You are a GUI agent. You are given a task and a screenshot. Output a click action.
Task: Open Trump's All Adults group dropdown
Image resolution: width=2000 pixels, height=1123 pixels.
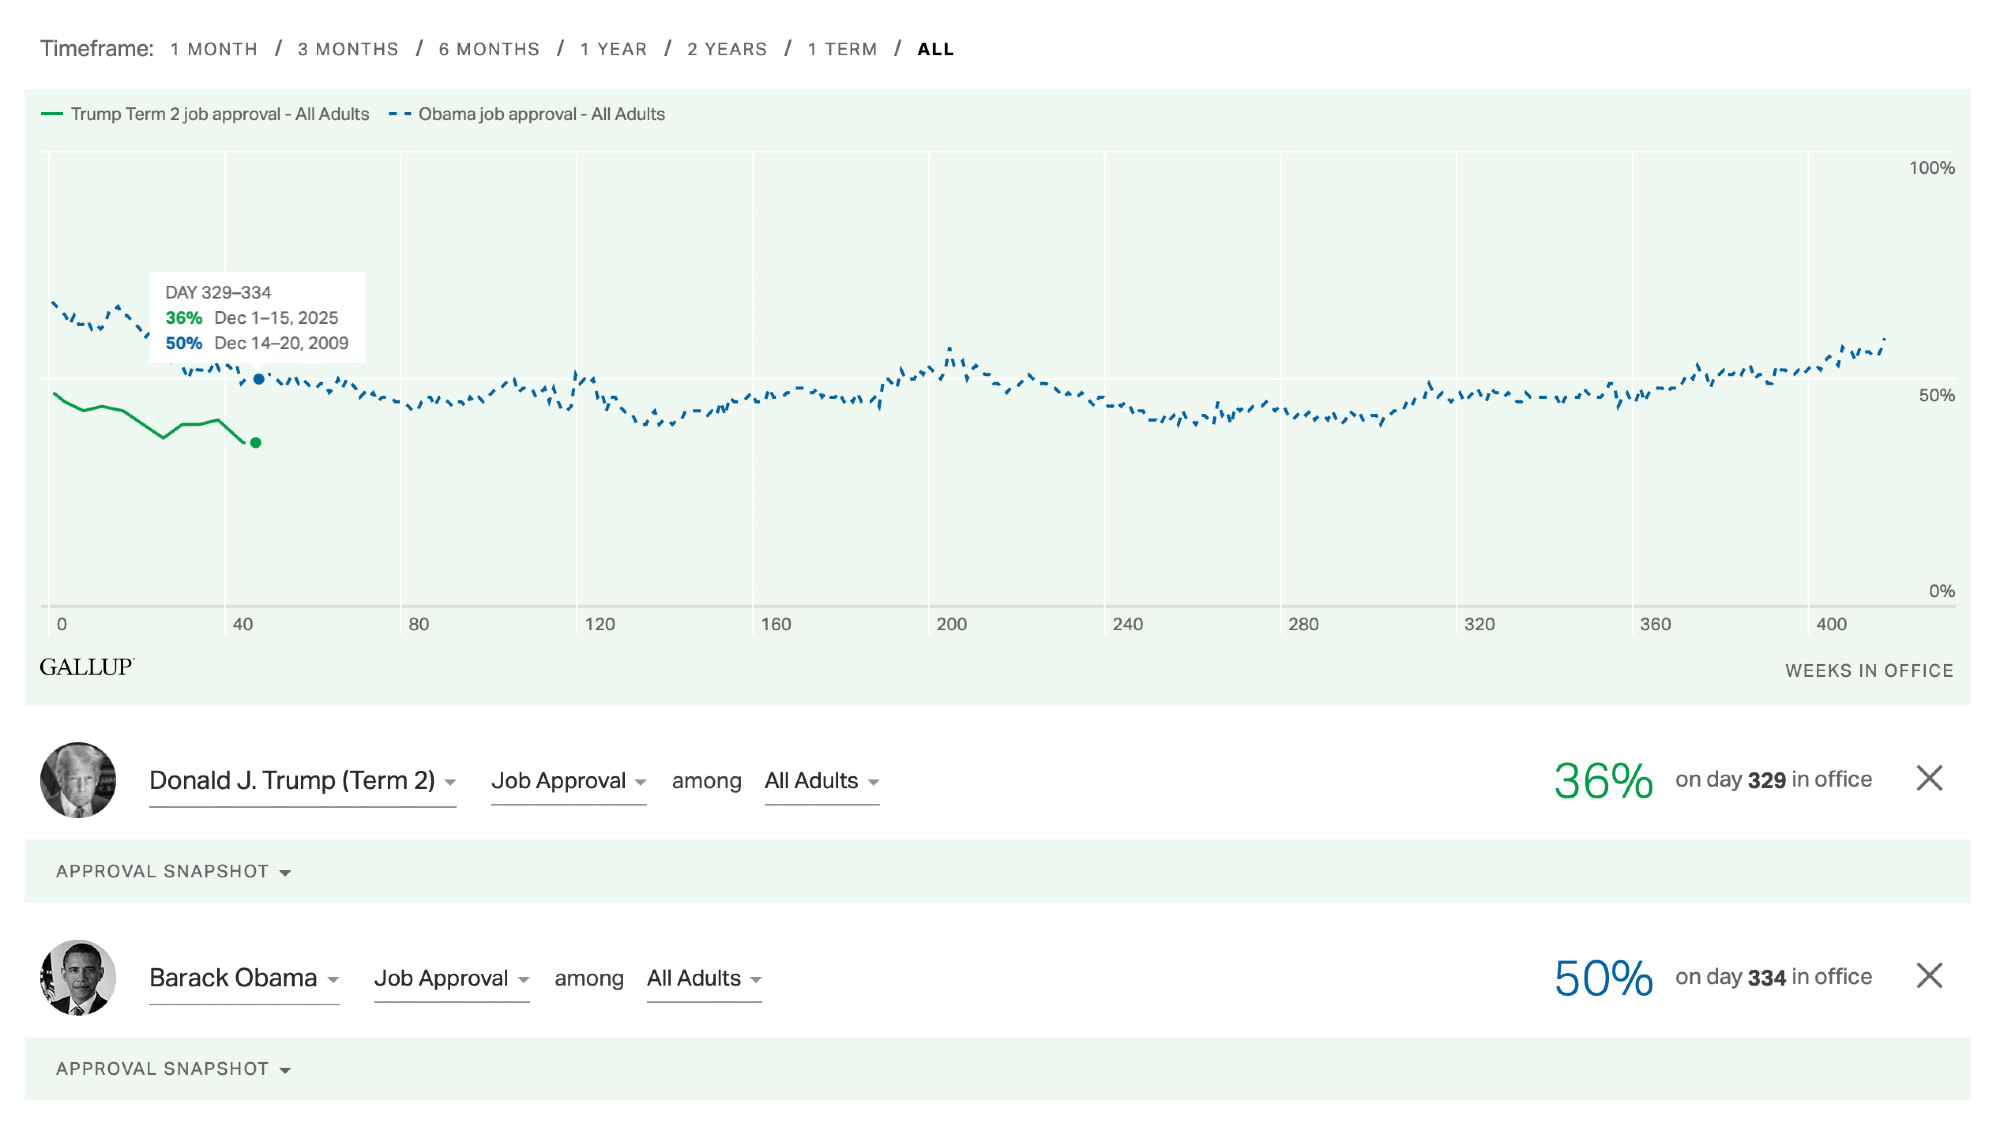pos(821,781)
